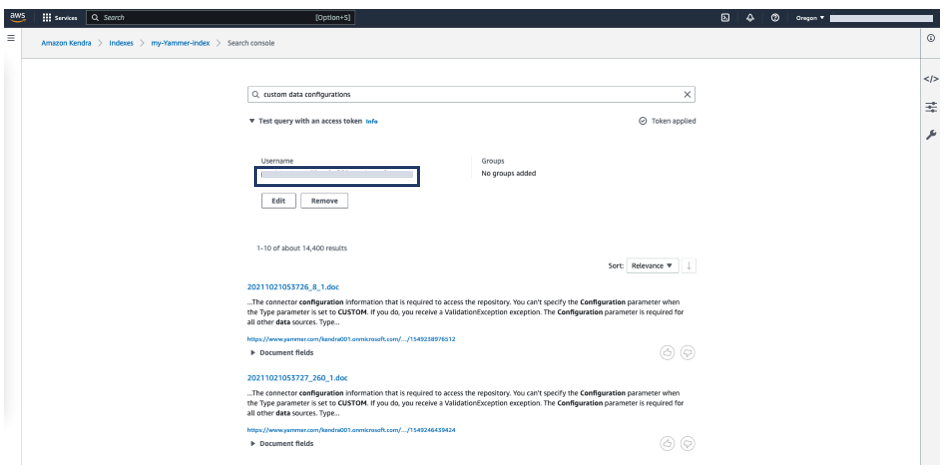Viewport: 946px width, 472px height.
Task: Open the Services grid menu
Action: tap(60, 18)
